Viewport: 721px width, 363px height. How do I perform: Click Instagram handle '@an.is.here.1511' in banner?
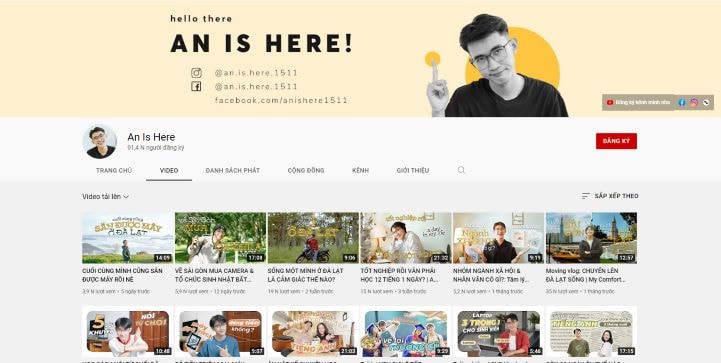(x=256, y=73)
